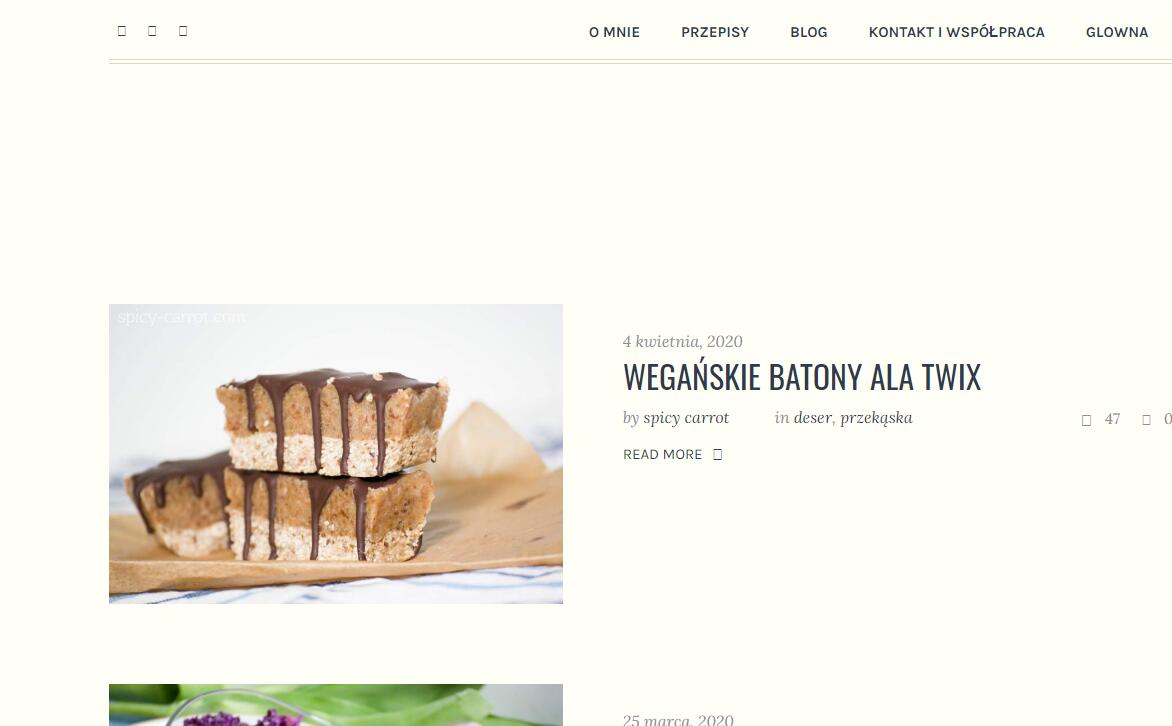Open KONTAKT I WSPÓŁPRACA page

coord(957,32)
